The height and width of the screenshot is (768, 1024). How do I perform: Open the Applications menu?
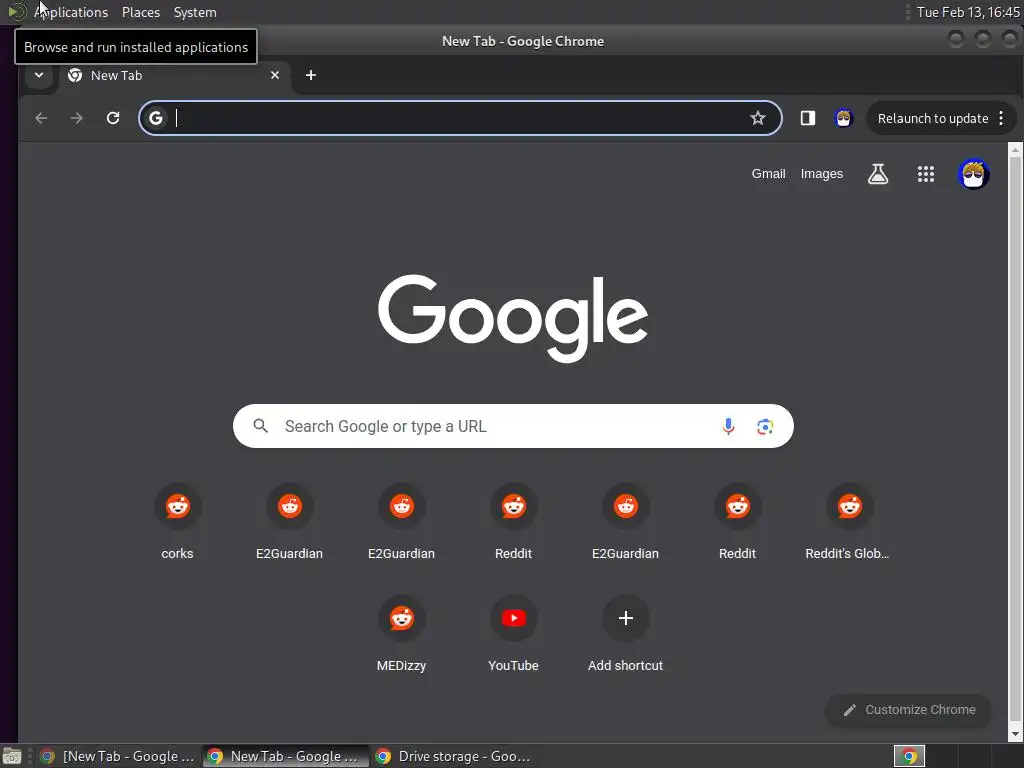71,12
